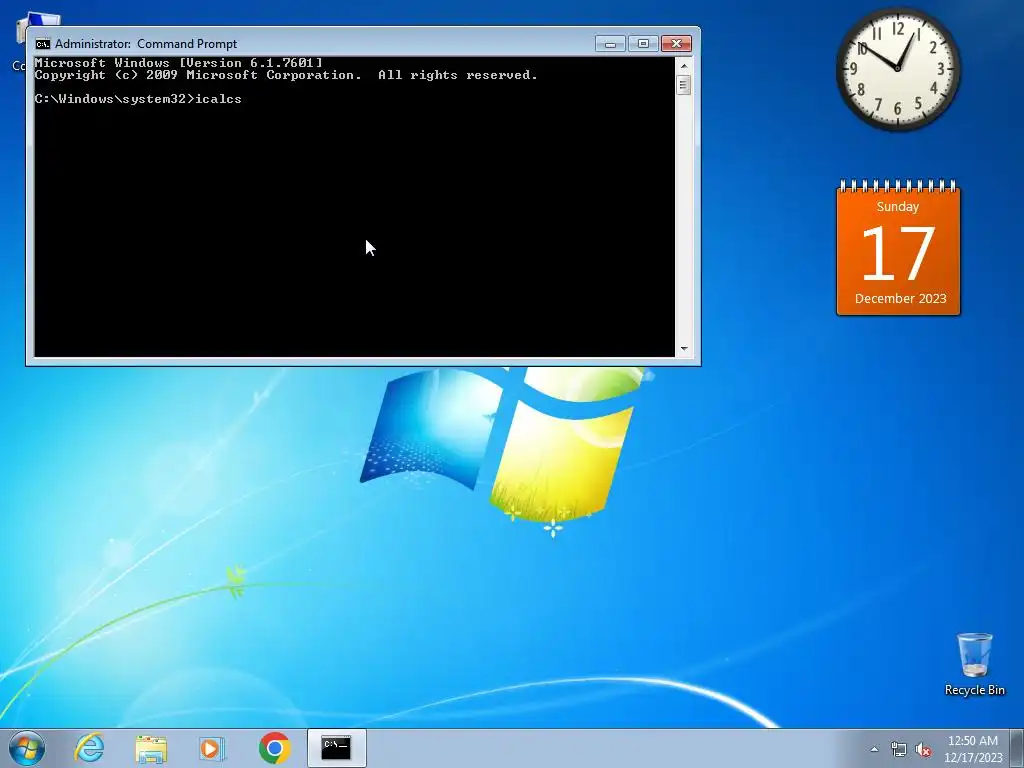
Task: Click the 'December 2023' text on calendar gadget
Action: 901,298
